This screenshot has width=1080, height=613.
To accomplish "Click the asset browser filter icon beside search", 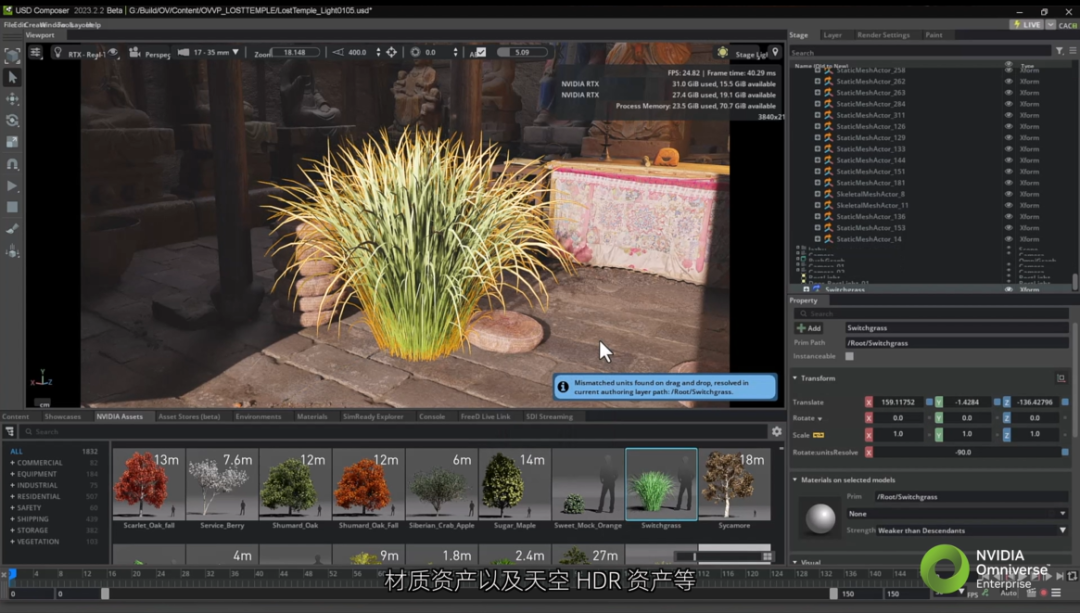I will coord(10,431).
